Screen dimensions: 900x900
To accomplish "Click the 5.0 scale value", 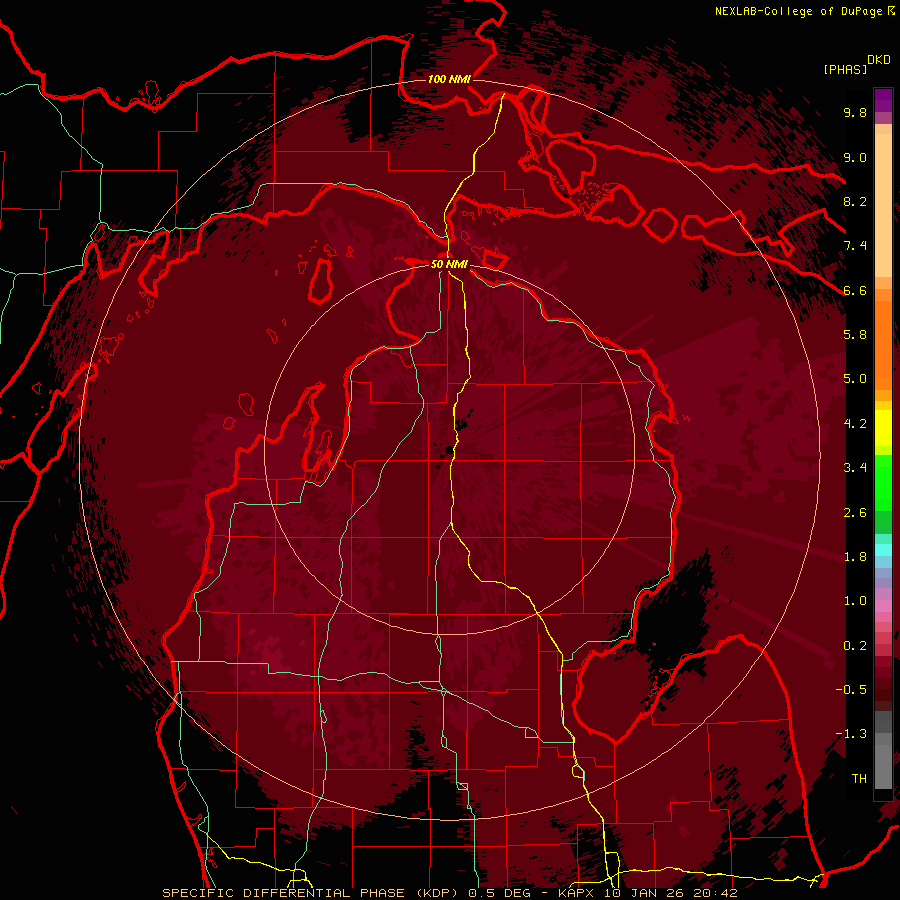I will tap(855, 379).
